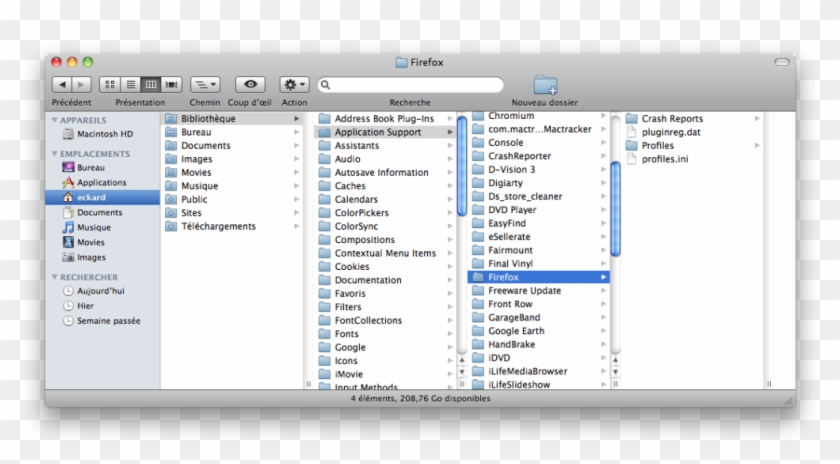The image size is (840, 464).
Task: Select the Public folder in first column
Action: 232,199
